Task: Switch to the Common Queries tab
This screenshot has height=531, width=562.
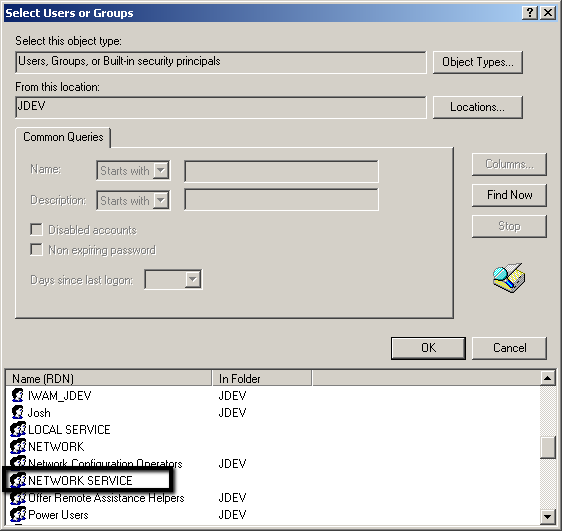Action: tap(63, 137)
